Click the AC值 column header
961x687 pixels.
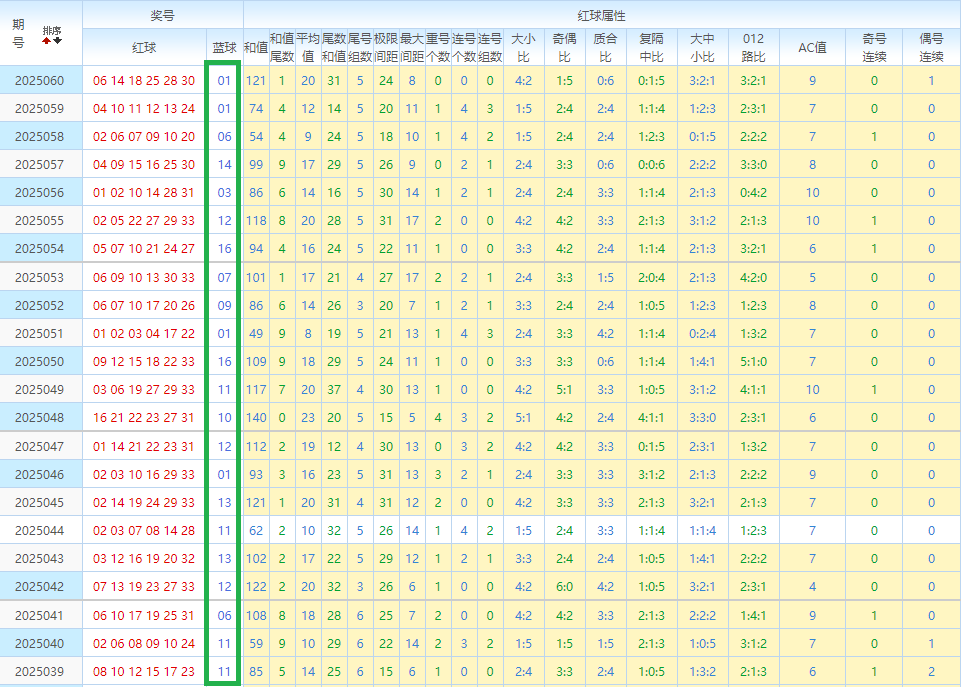tap(812, 47)
